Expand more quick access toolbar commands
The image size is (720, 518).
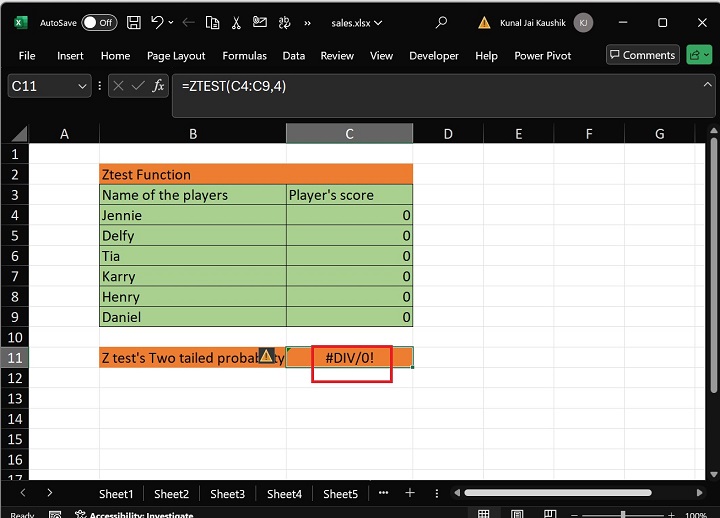point(307,23)
